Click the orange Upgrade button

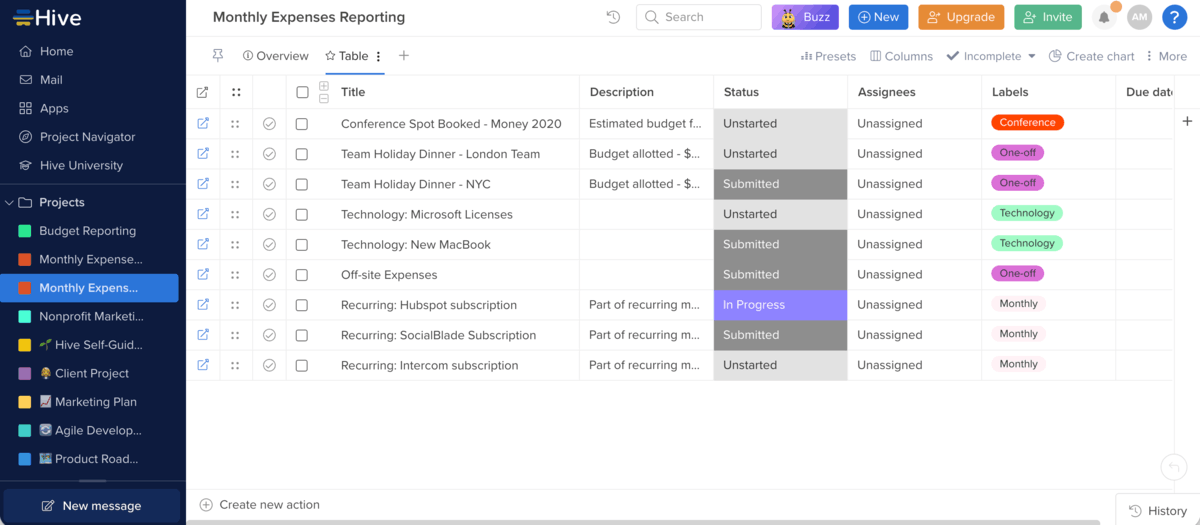point(961,17)
